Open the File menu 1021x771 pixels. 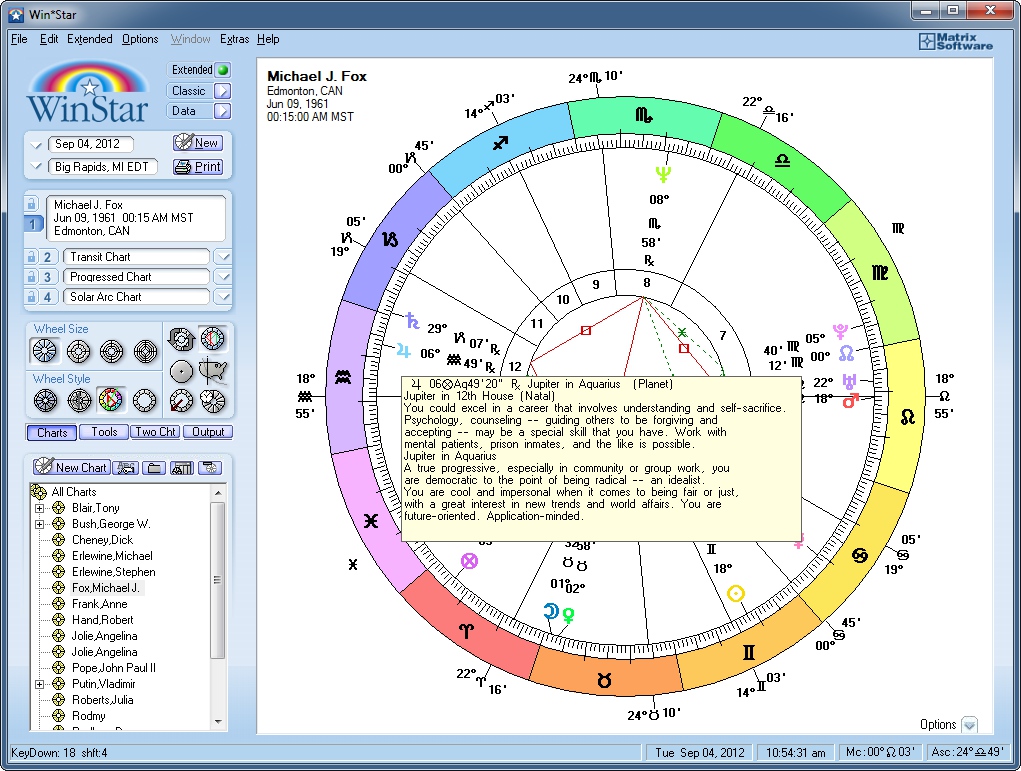click(19, 39)
